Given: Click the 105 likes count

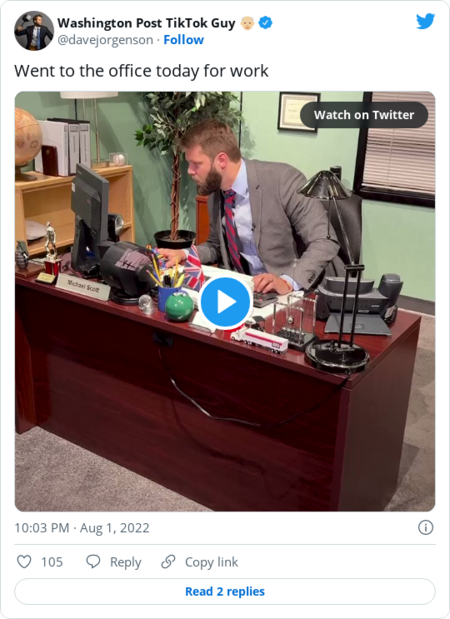Looking at the screenshot, I should [x=52, y=562].
